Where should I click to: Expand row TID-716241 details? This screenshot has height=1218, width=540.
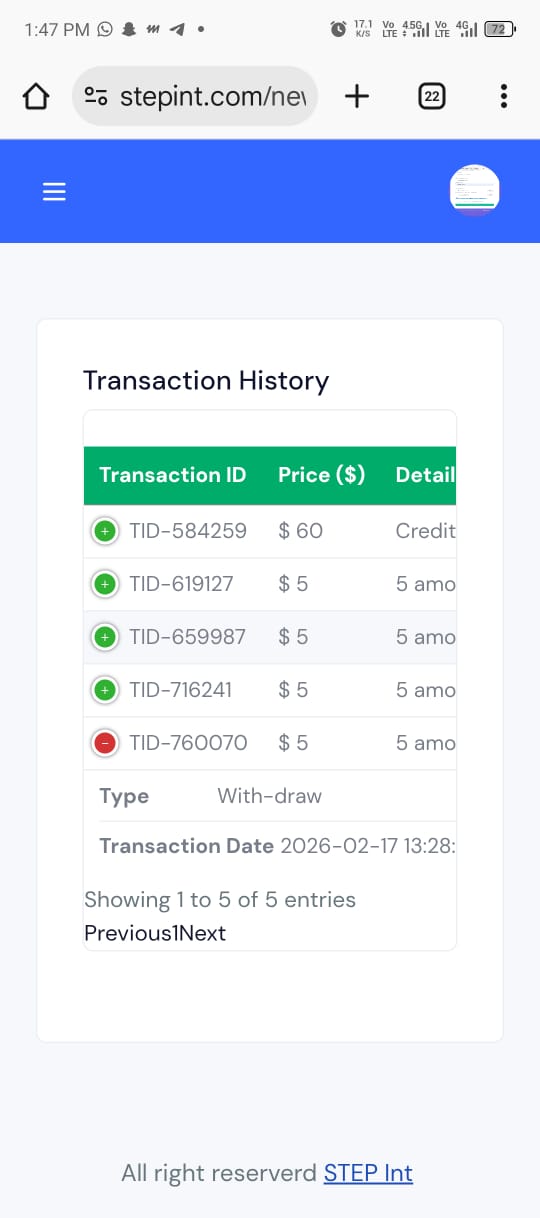[104, 690]
